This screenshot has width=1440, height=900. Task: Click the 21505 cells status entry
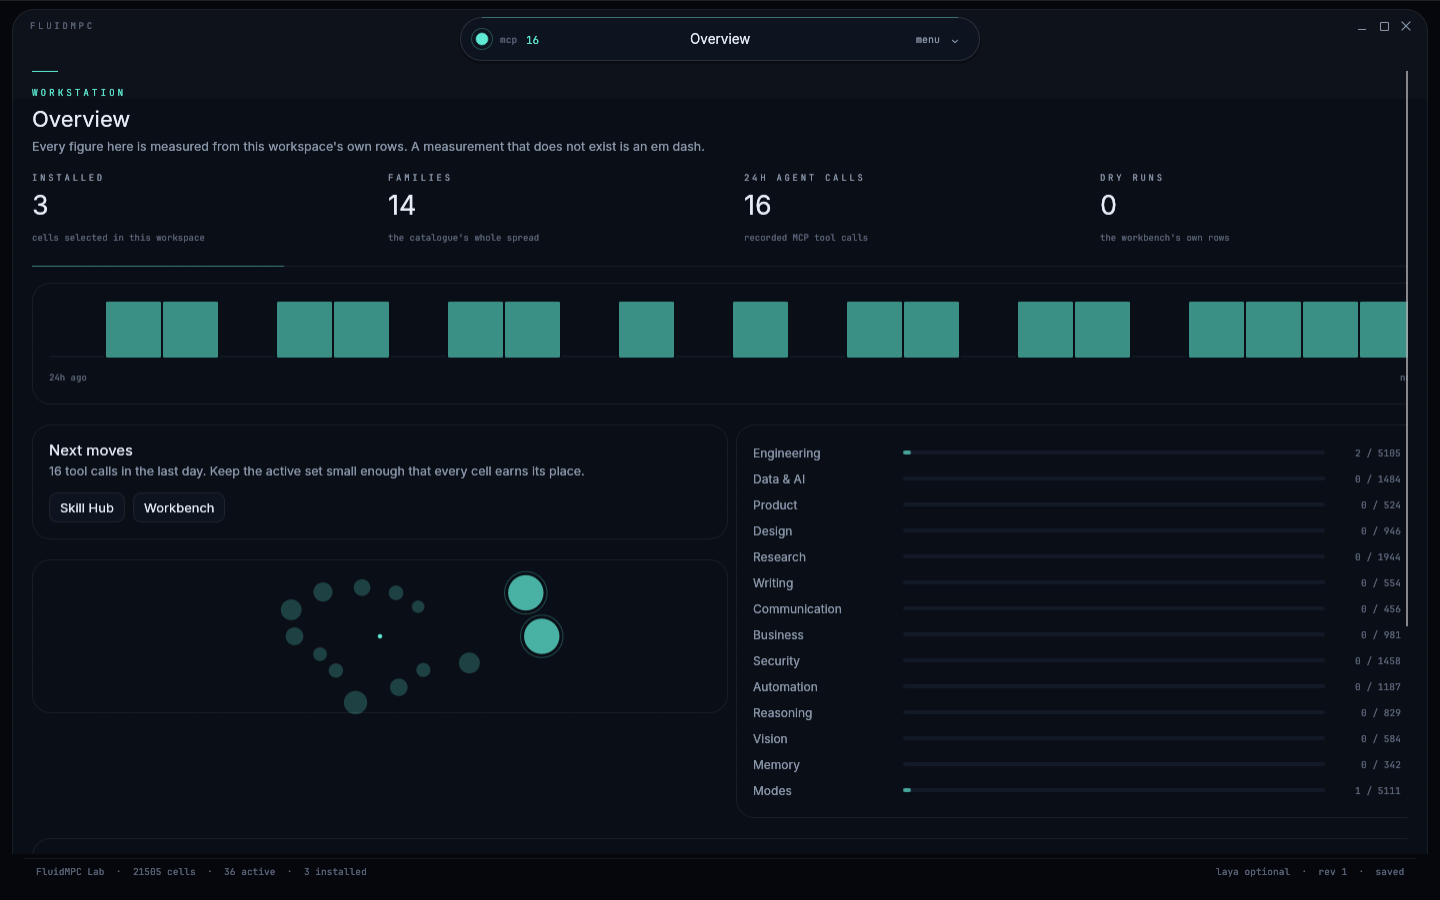tap(164, 872)
